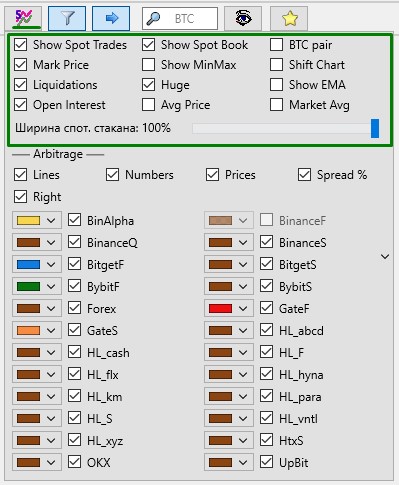This screenshot has width=399, height=485.
Task: Uncheck BinAlpha exchange
Action: [x=74, y=220]
